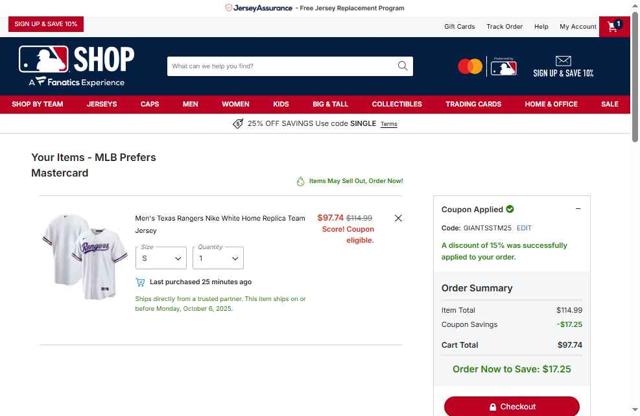The image size is (640, 416).
Task: Edit the coupon code
Action: [524, 228]
